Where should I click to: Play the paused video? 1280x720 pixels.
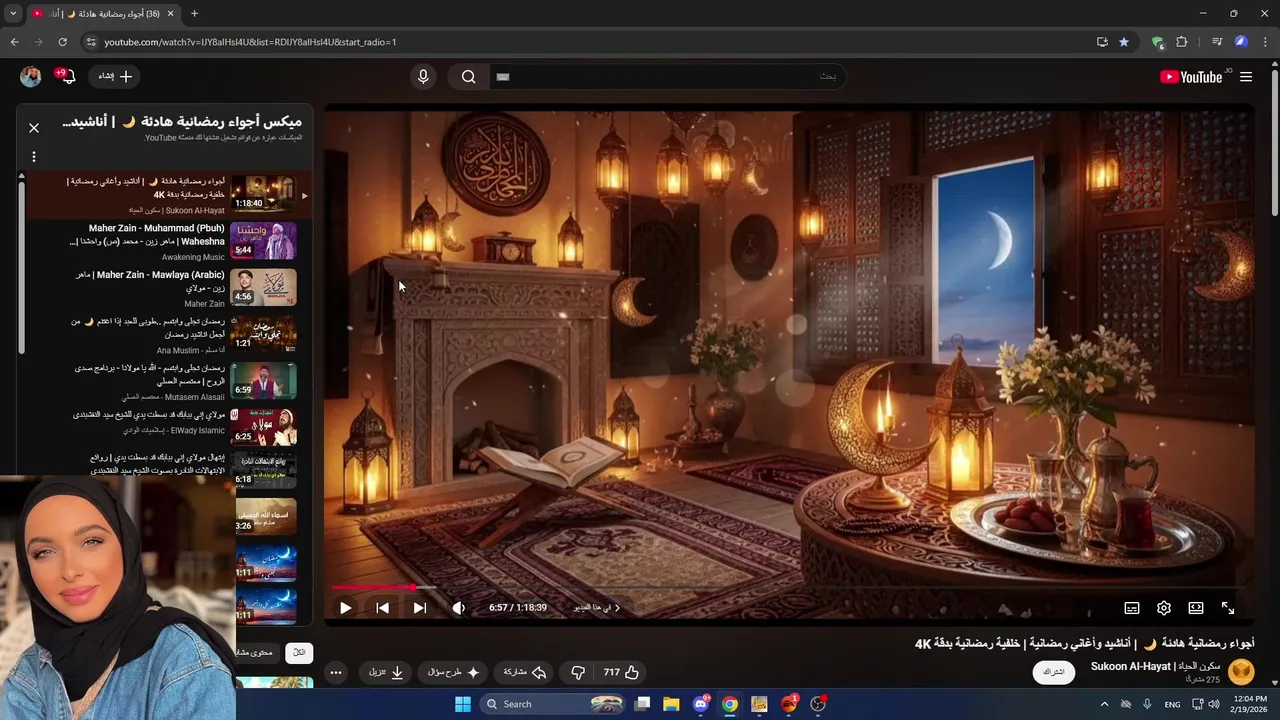click(345, 608)
